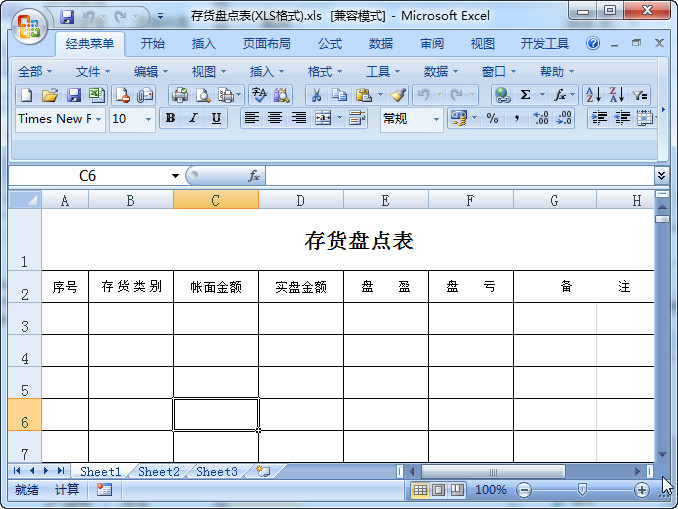Decrease decimal places
678x509 pixels.
coord(564,118)
